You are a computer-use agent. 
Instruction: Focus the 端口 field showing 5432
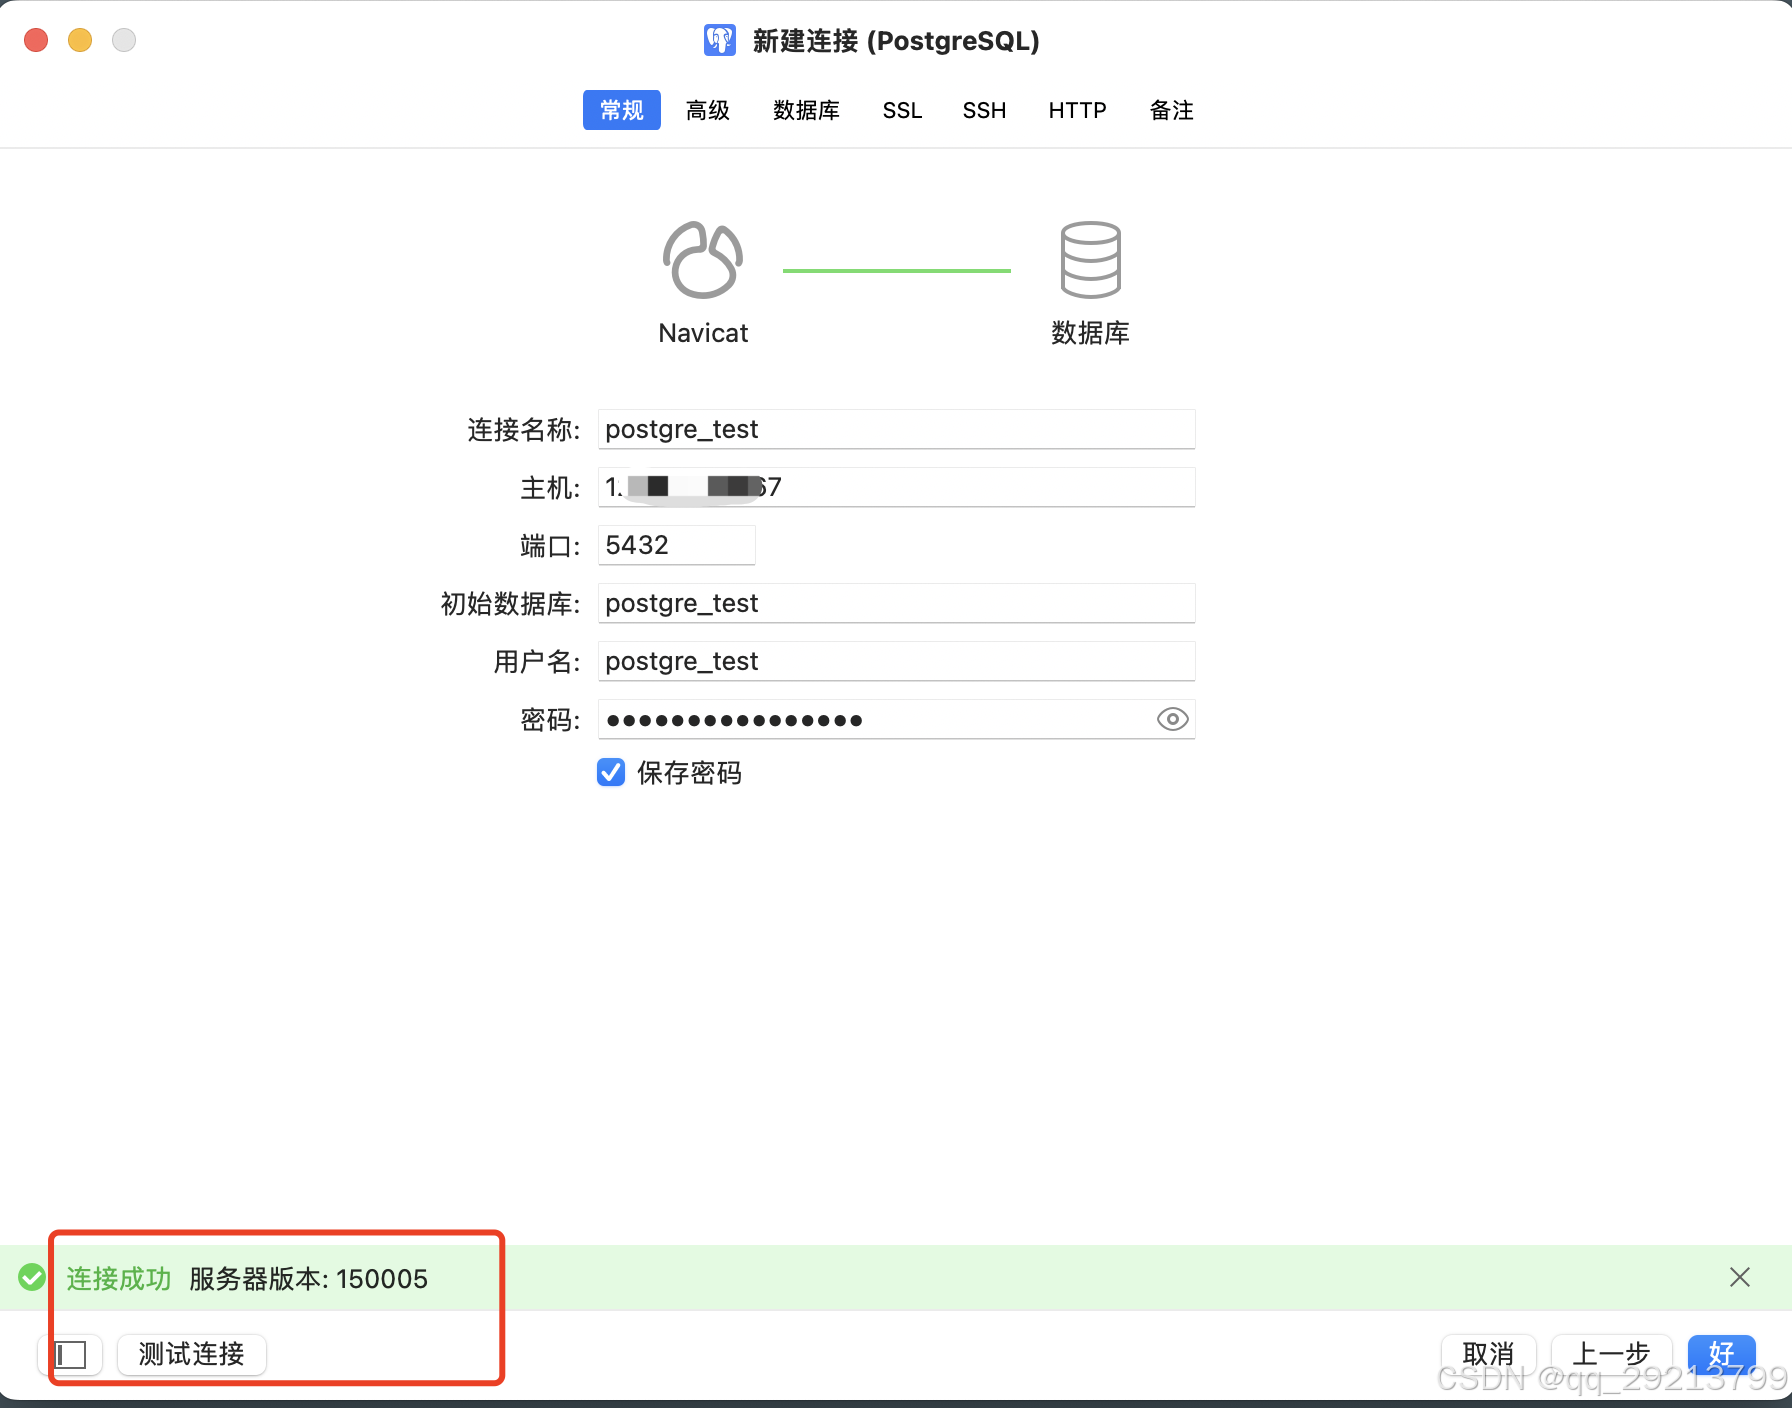click(x=676, y=545)
